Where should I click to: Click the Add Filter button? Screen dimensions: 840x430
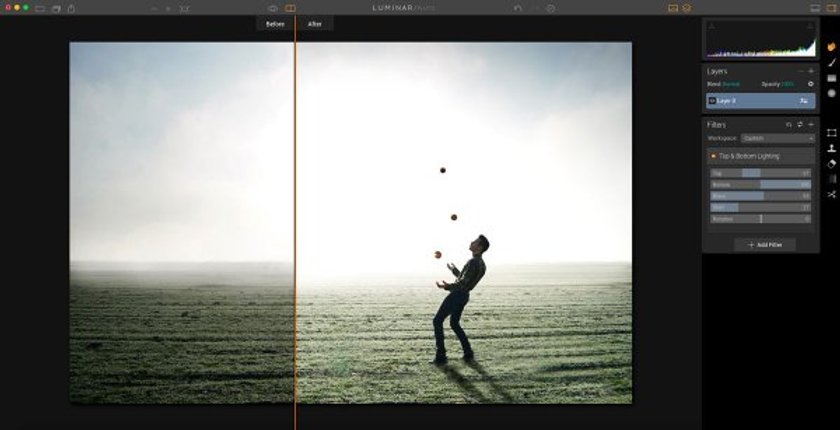pos(765,245)
